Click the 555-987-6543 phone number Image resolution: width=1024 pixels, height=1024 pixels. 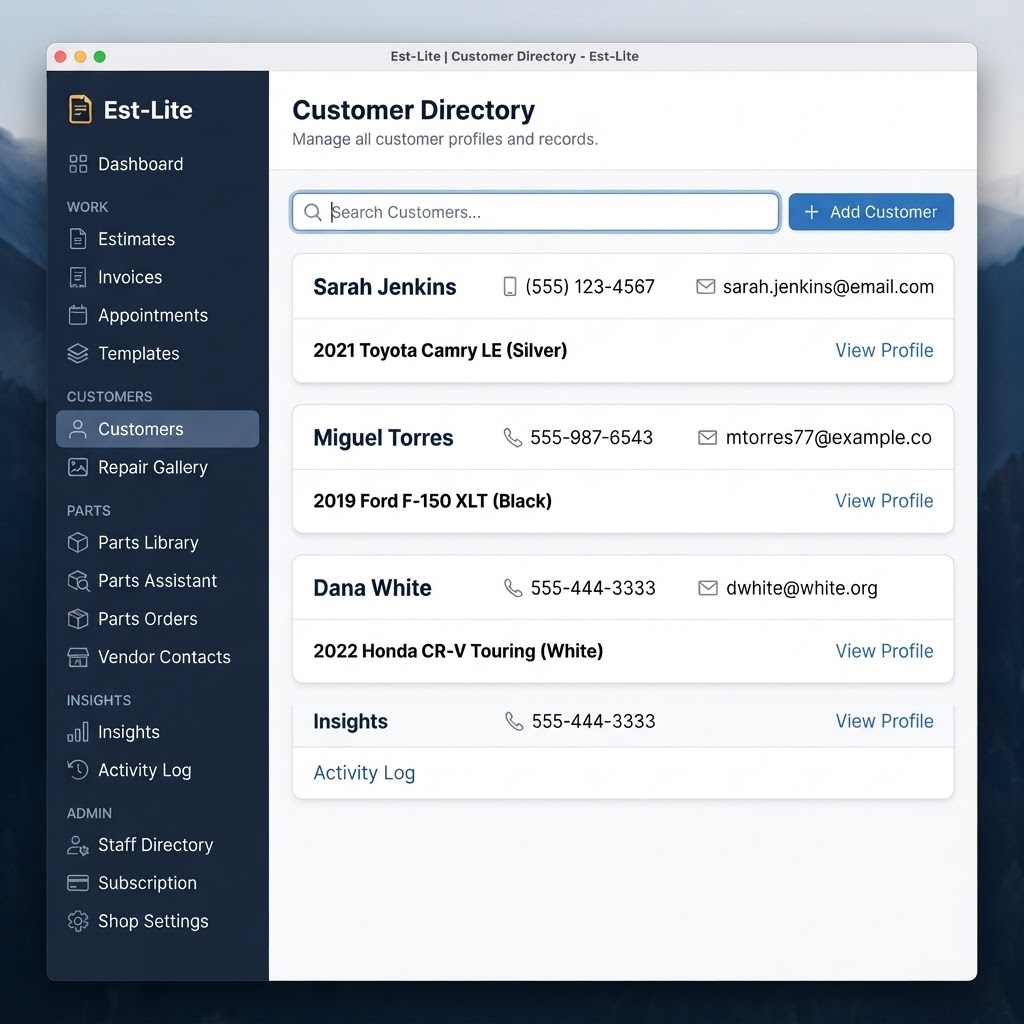[x=591, y=438]
